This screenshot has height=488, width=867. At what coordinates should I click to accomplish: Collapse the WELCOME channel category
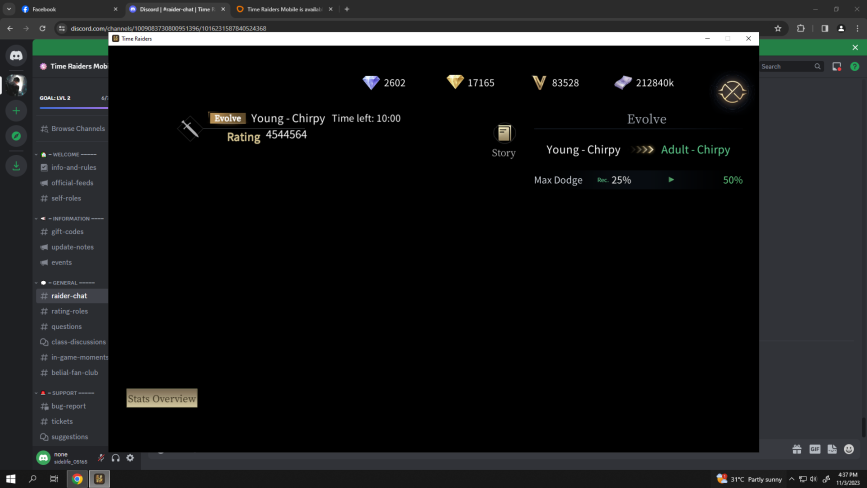[72, 155]
